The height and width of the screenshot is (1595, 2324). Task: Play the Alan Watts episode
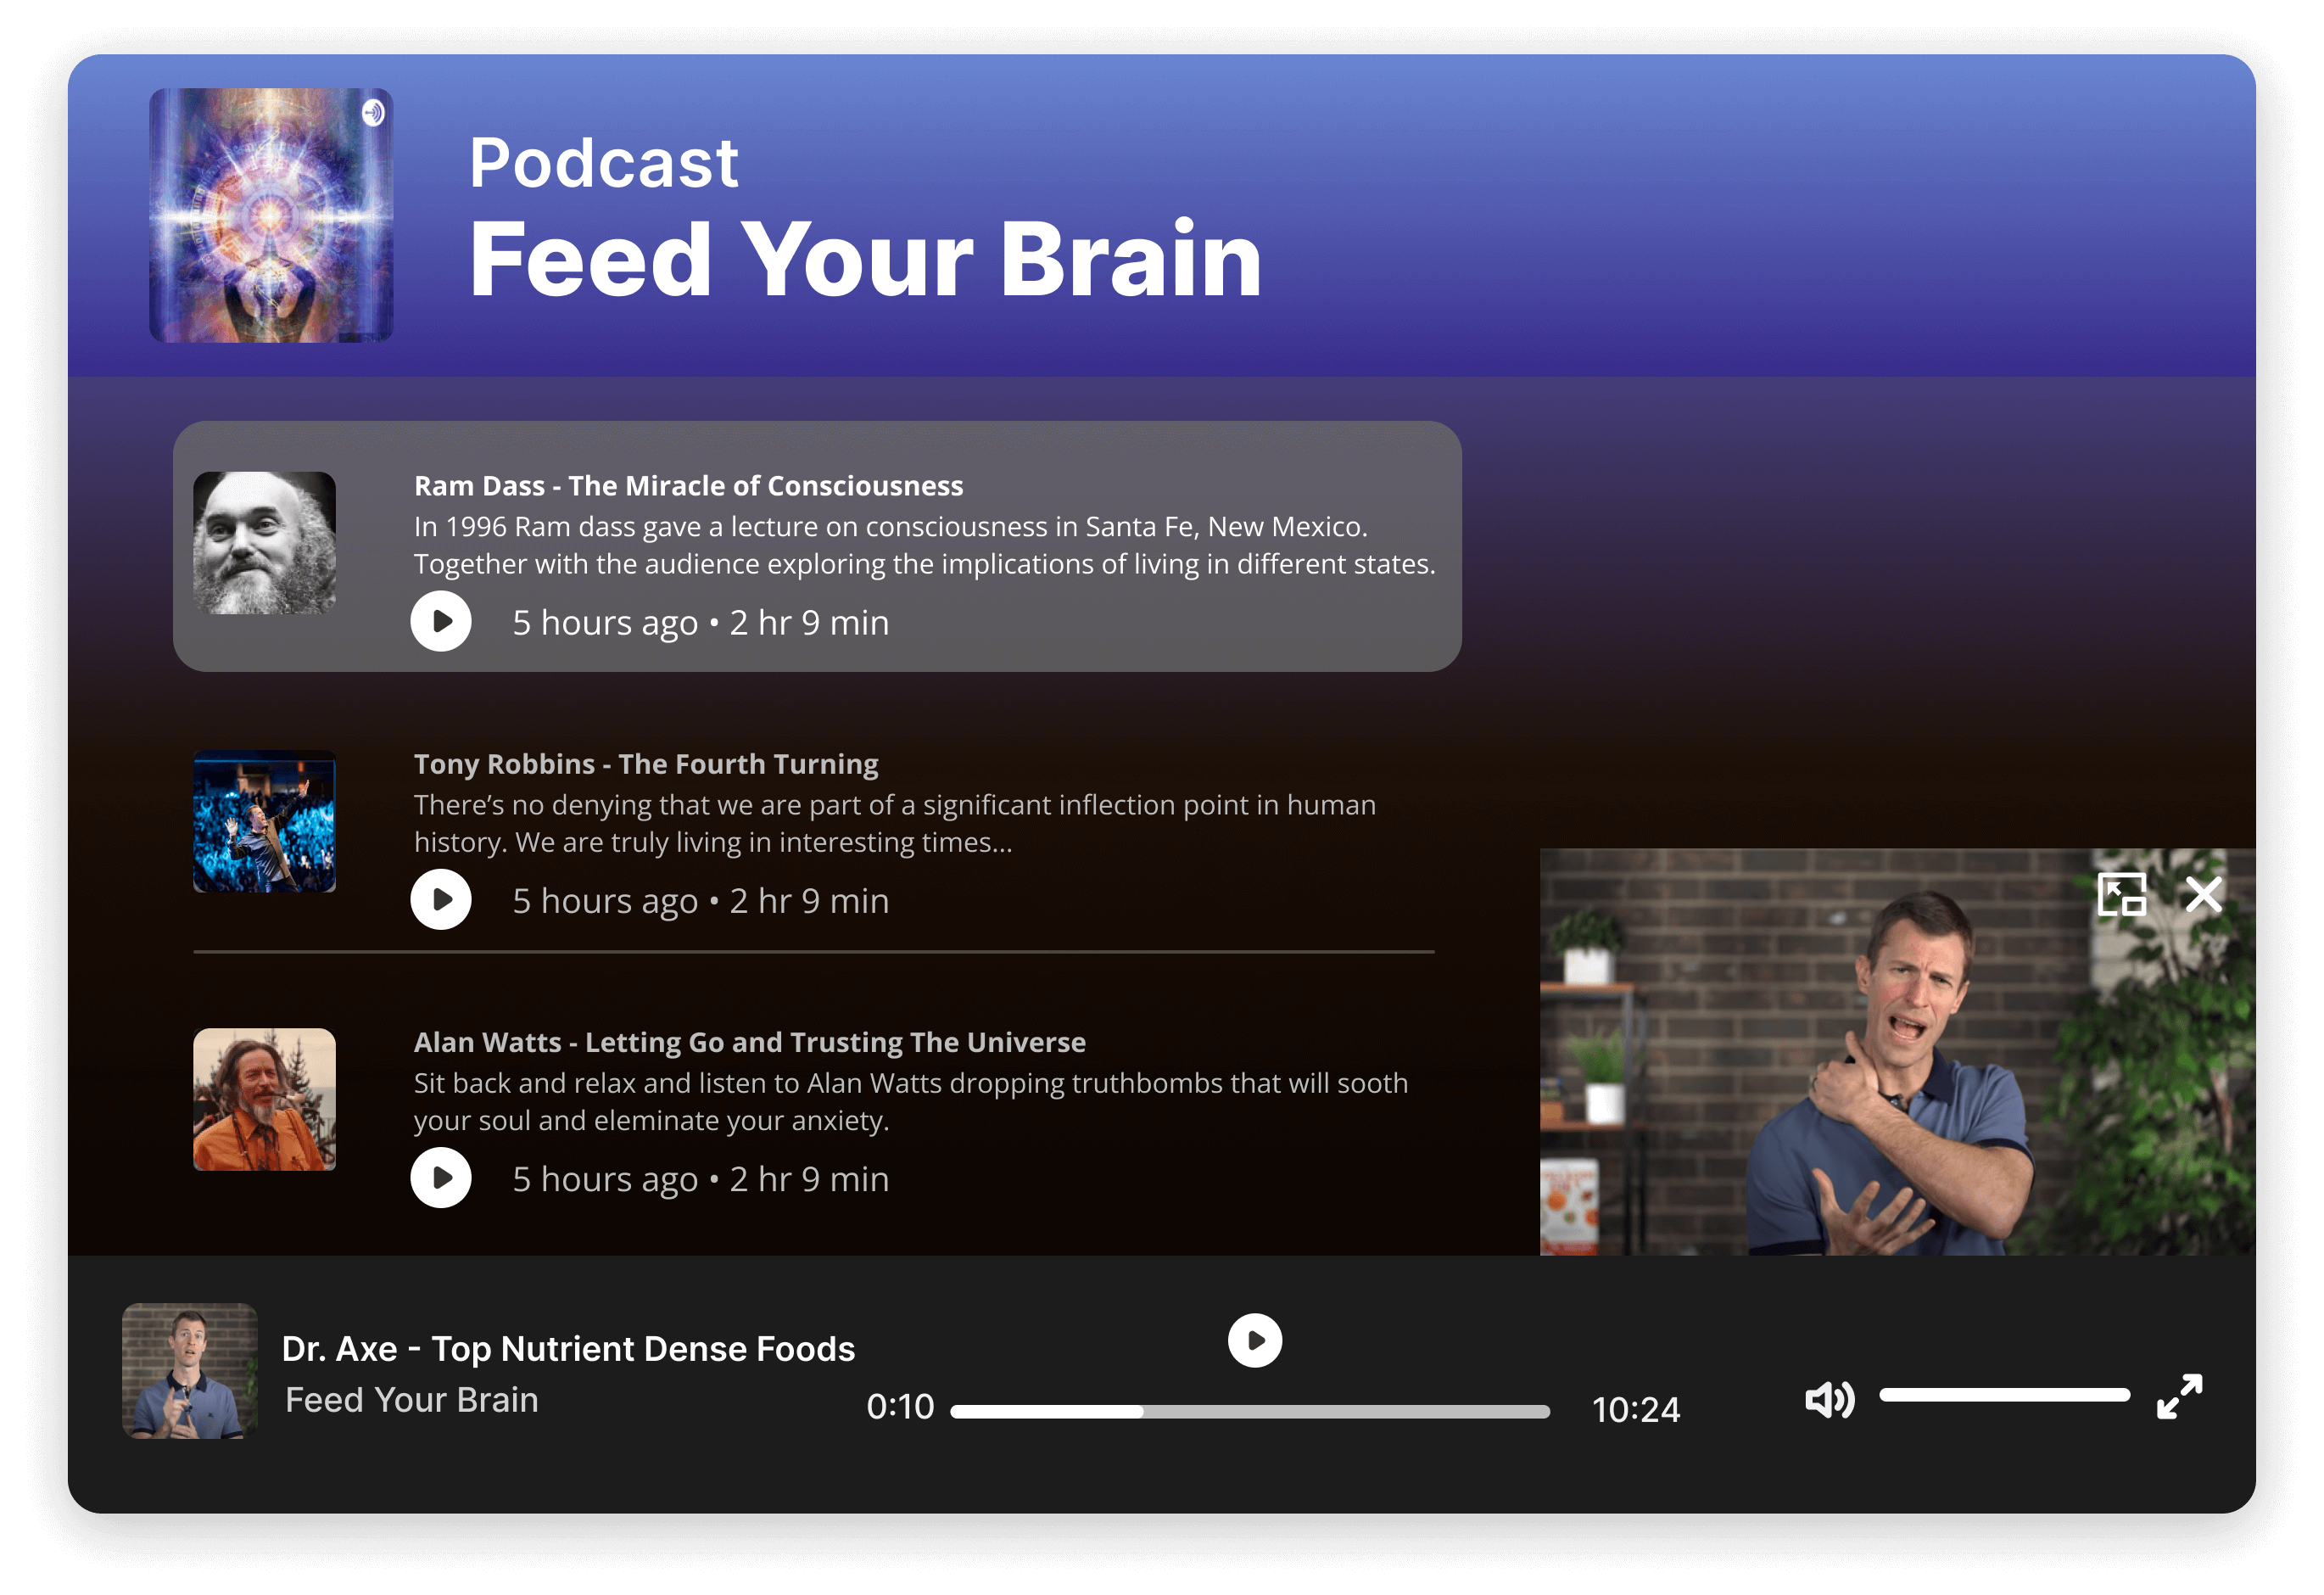click(441, 1177)
